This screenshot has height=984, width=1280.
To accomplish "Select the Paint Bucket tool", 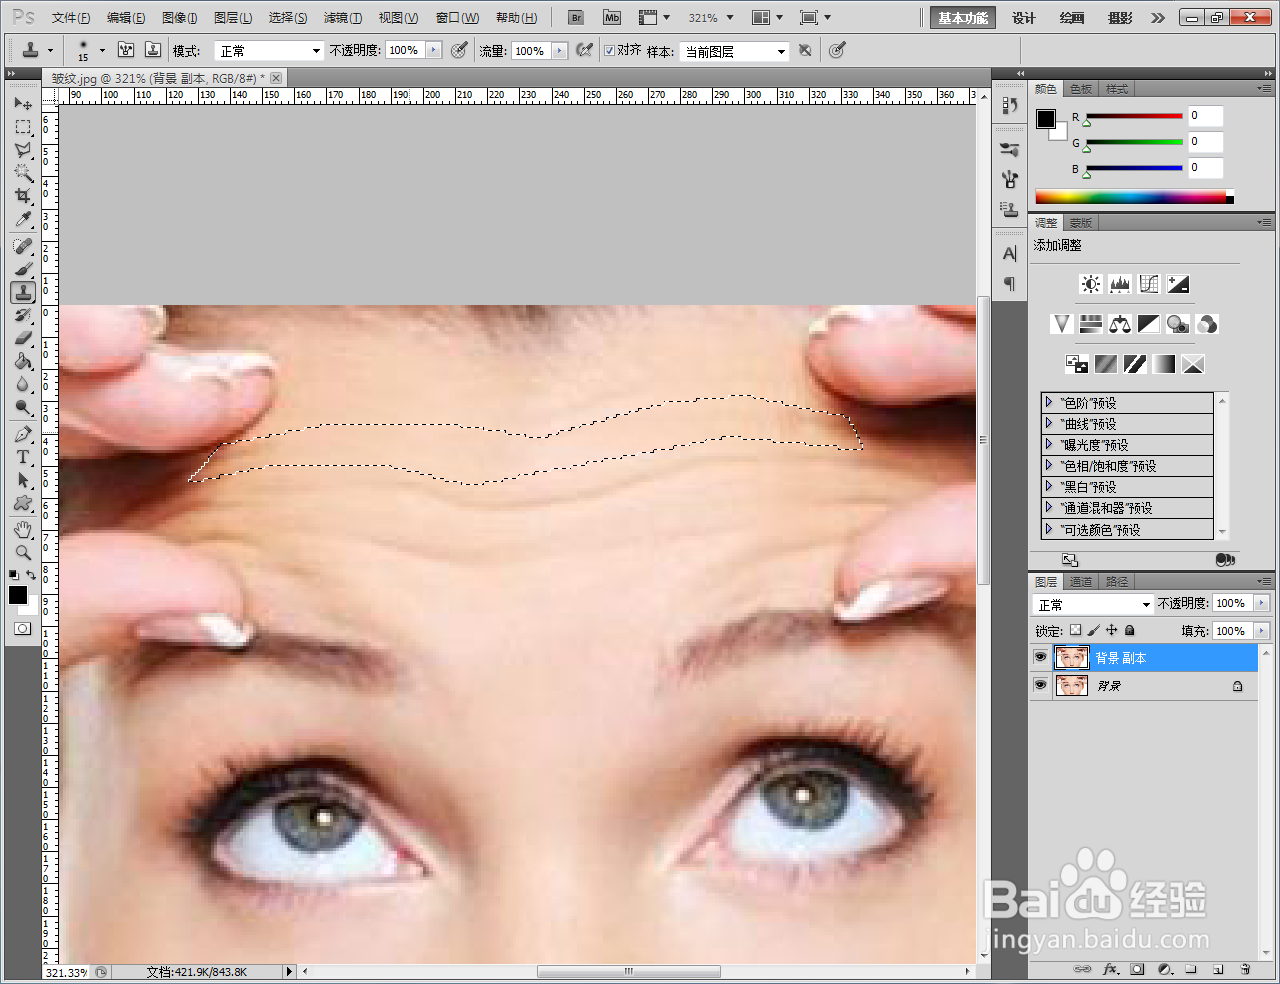I will (23, 361).
